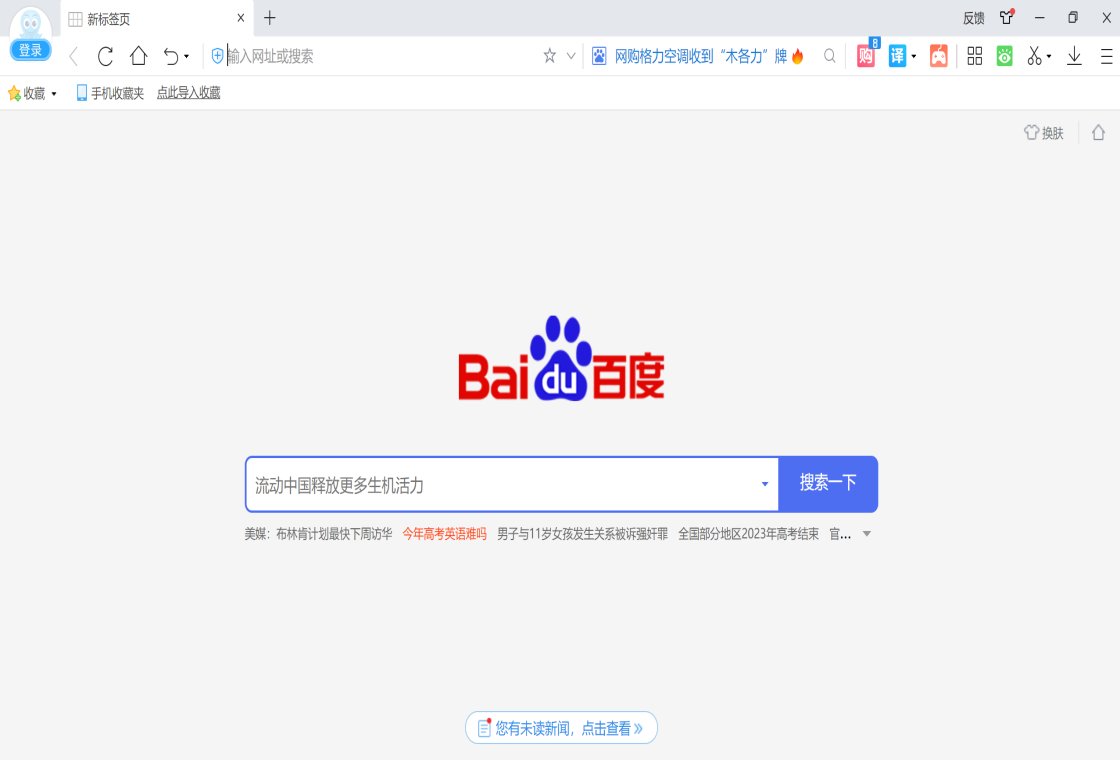
Task: Open the downloads arrow icon
Action: pos(1074,56)
